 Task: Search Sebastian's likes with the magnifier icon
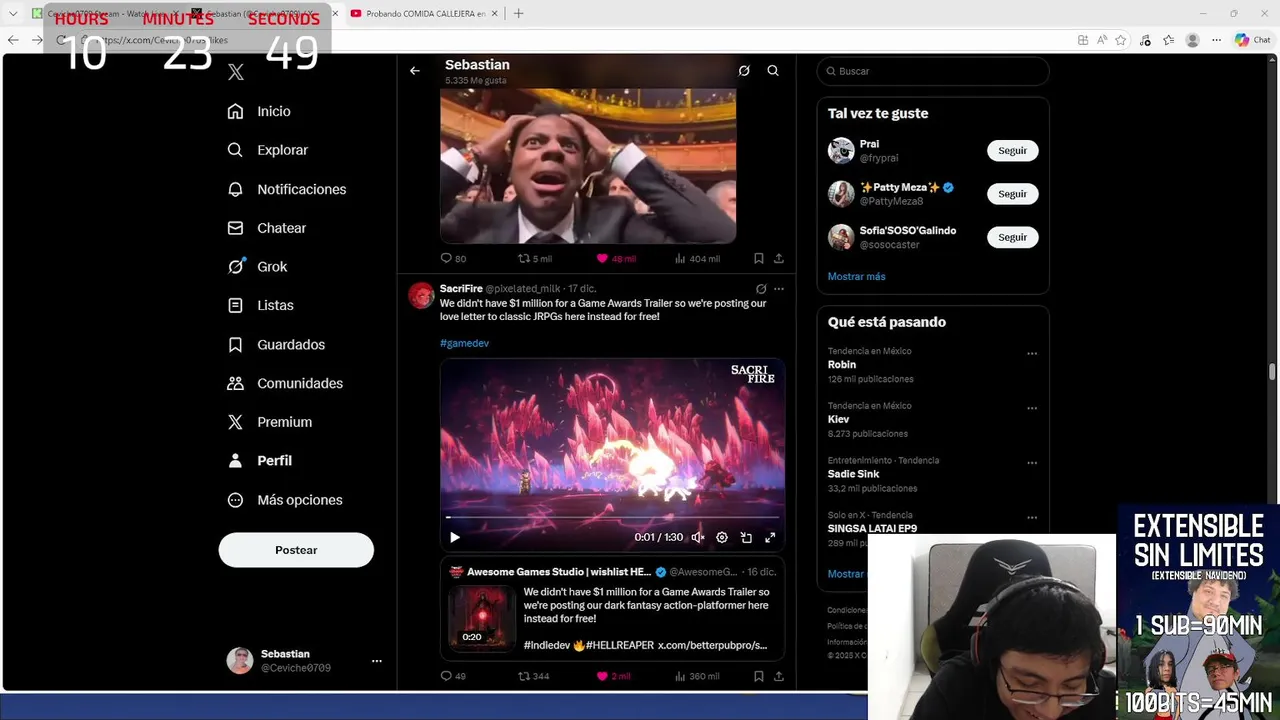point(773,71)
